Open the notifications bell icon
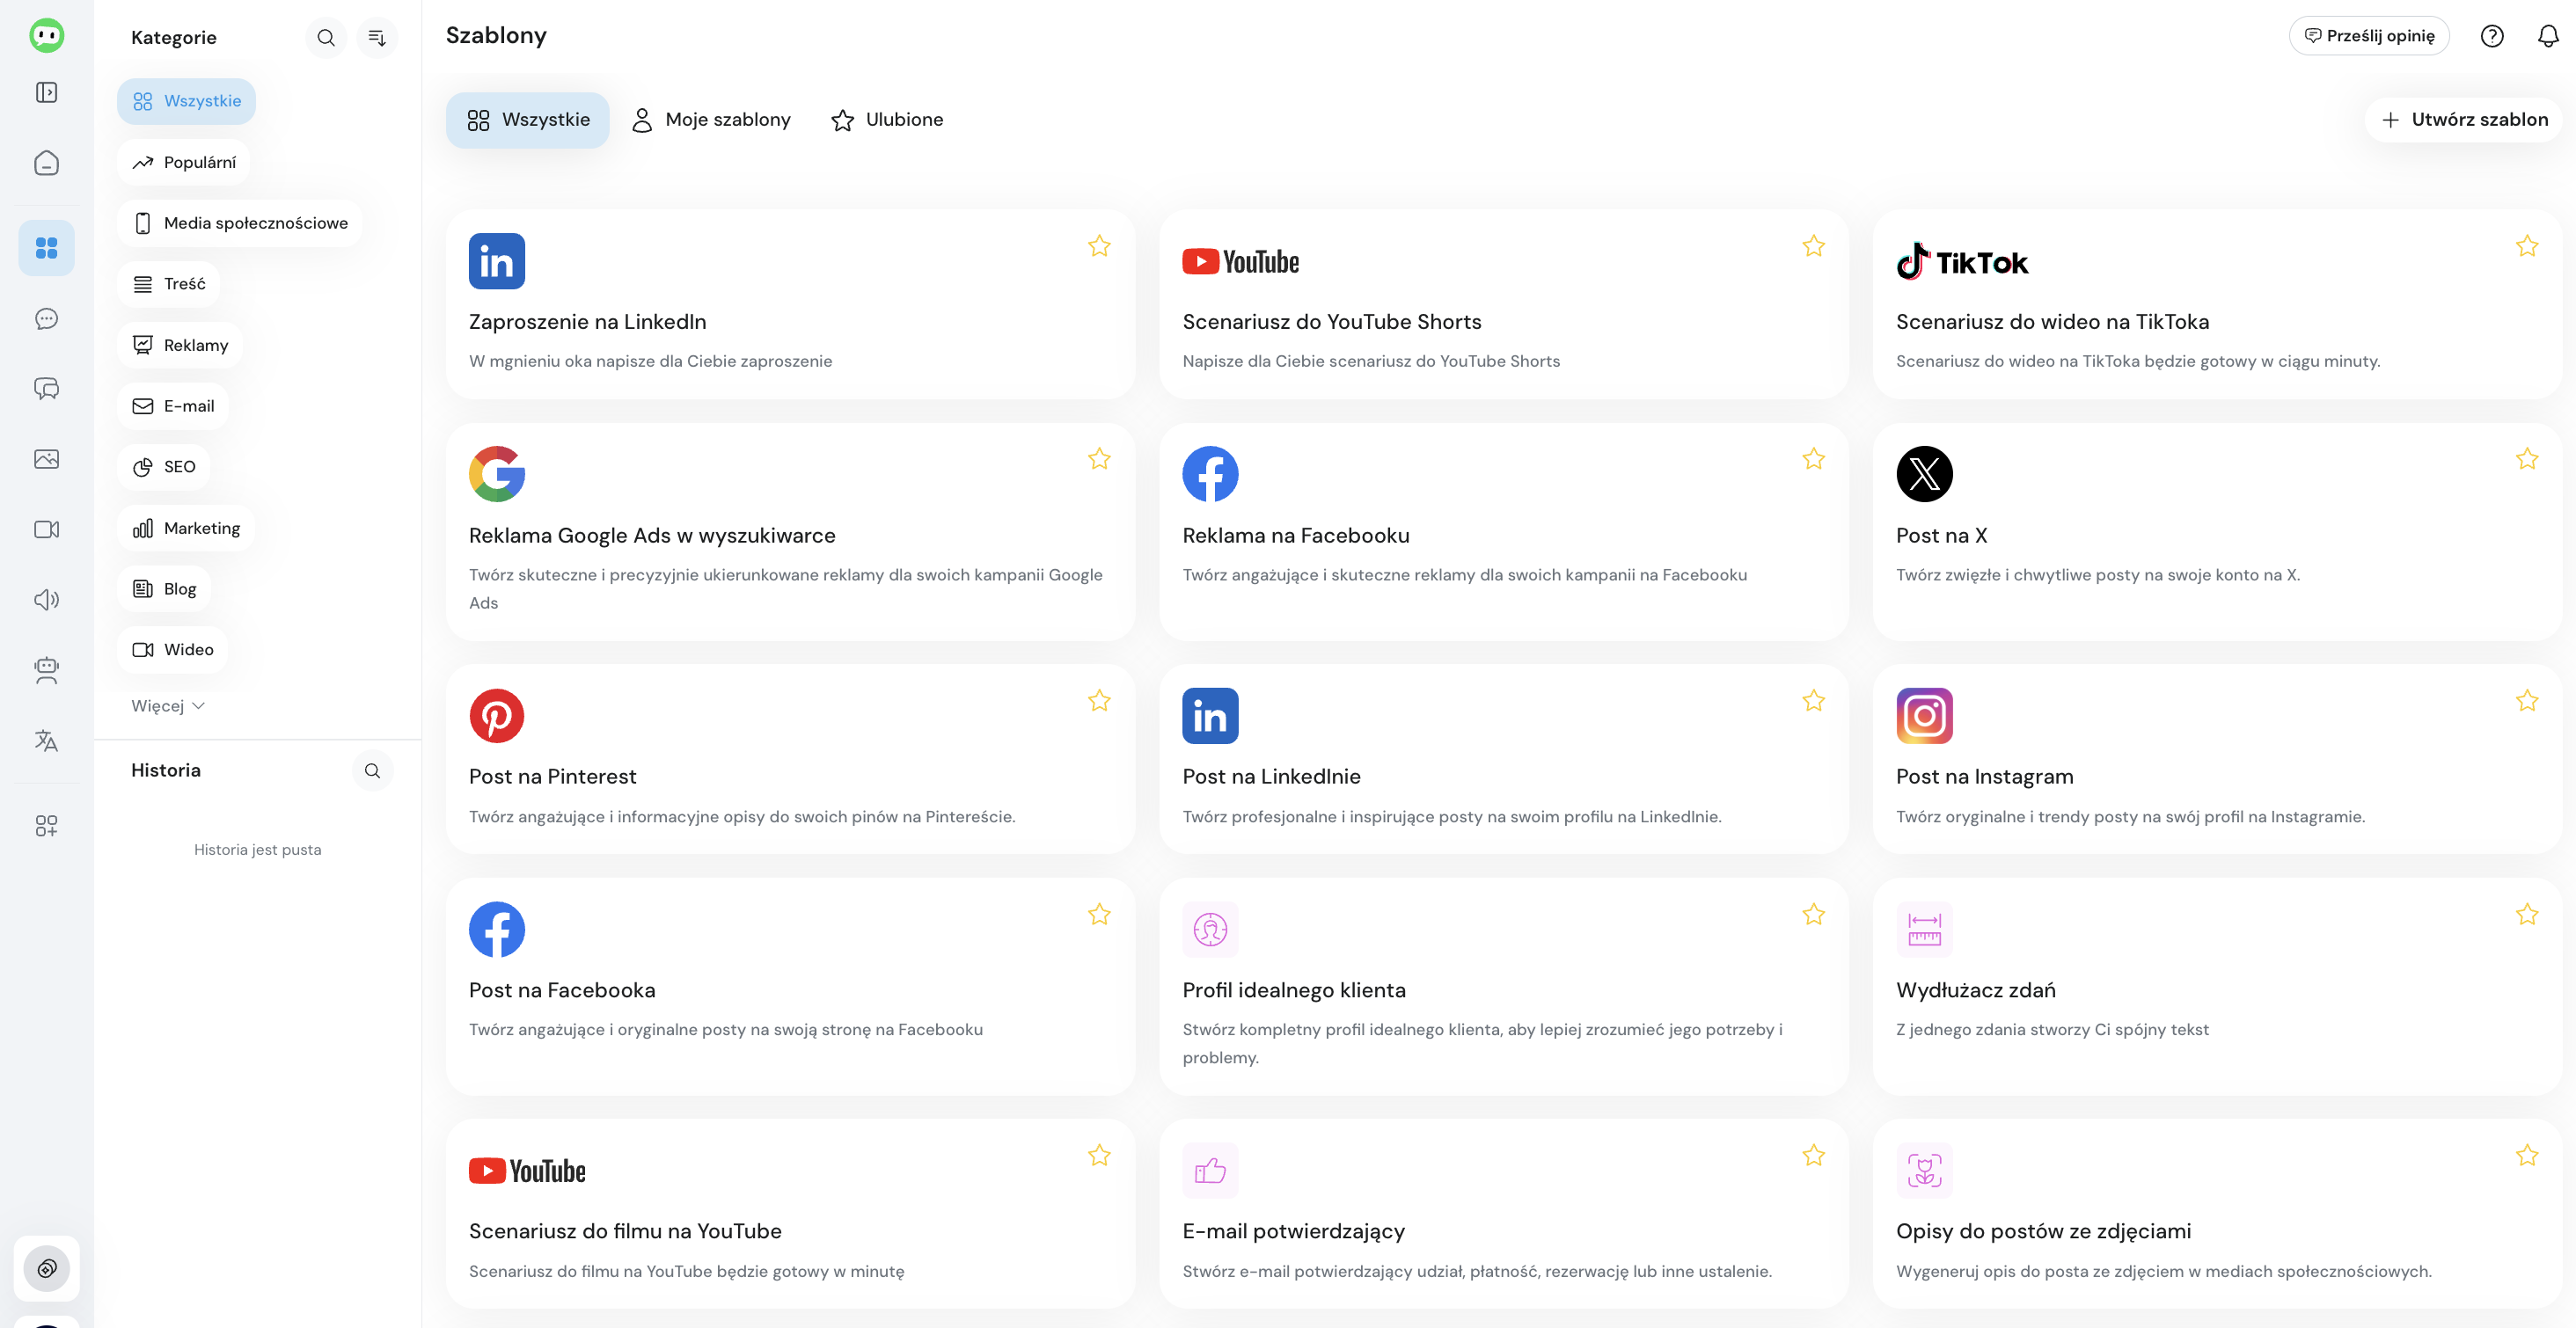Screen dimensions: 2576x1328 [2548, 36]
